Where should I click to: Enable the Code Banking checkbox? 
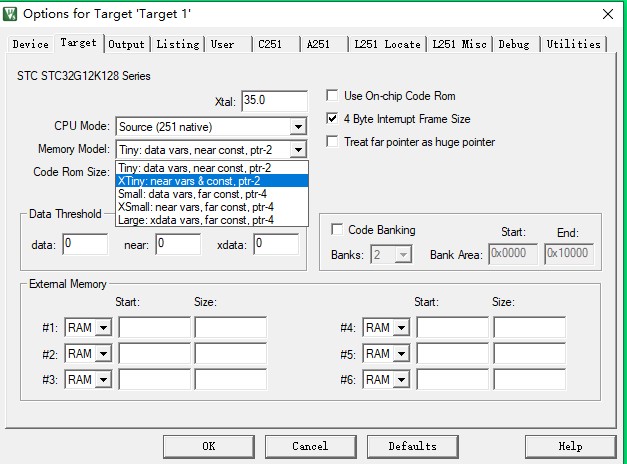coord(337,230)
